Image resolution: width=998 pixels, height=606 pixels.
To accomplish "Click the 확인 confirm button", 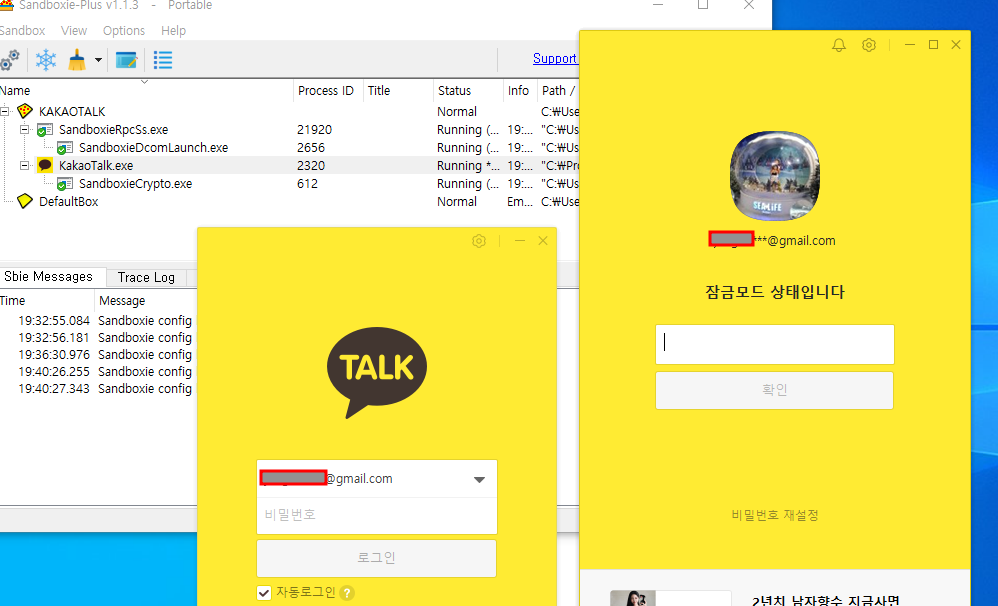I will pos(775,390).
